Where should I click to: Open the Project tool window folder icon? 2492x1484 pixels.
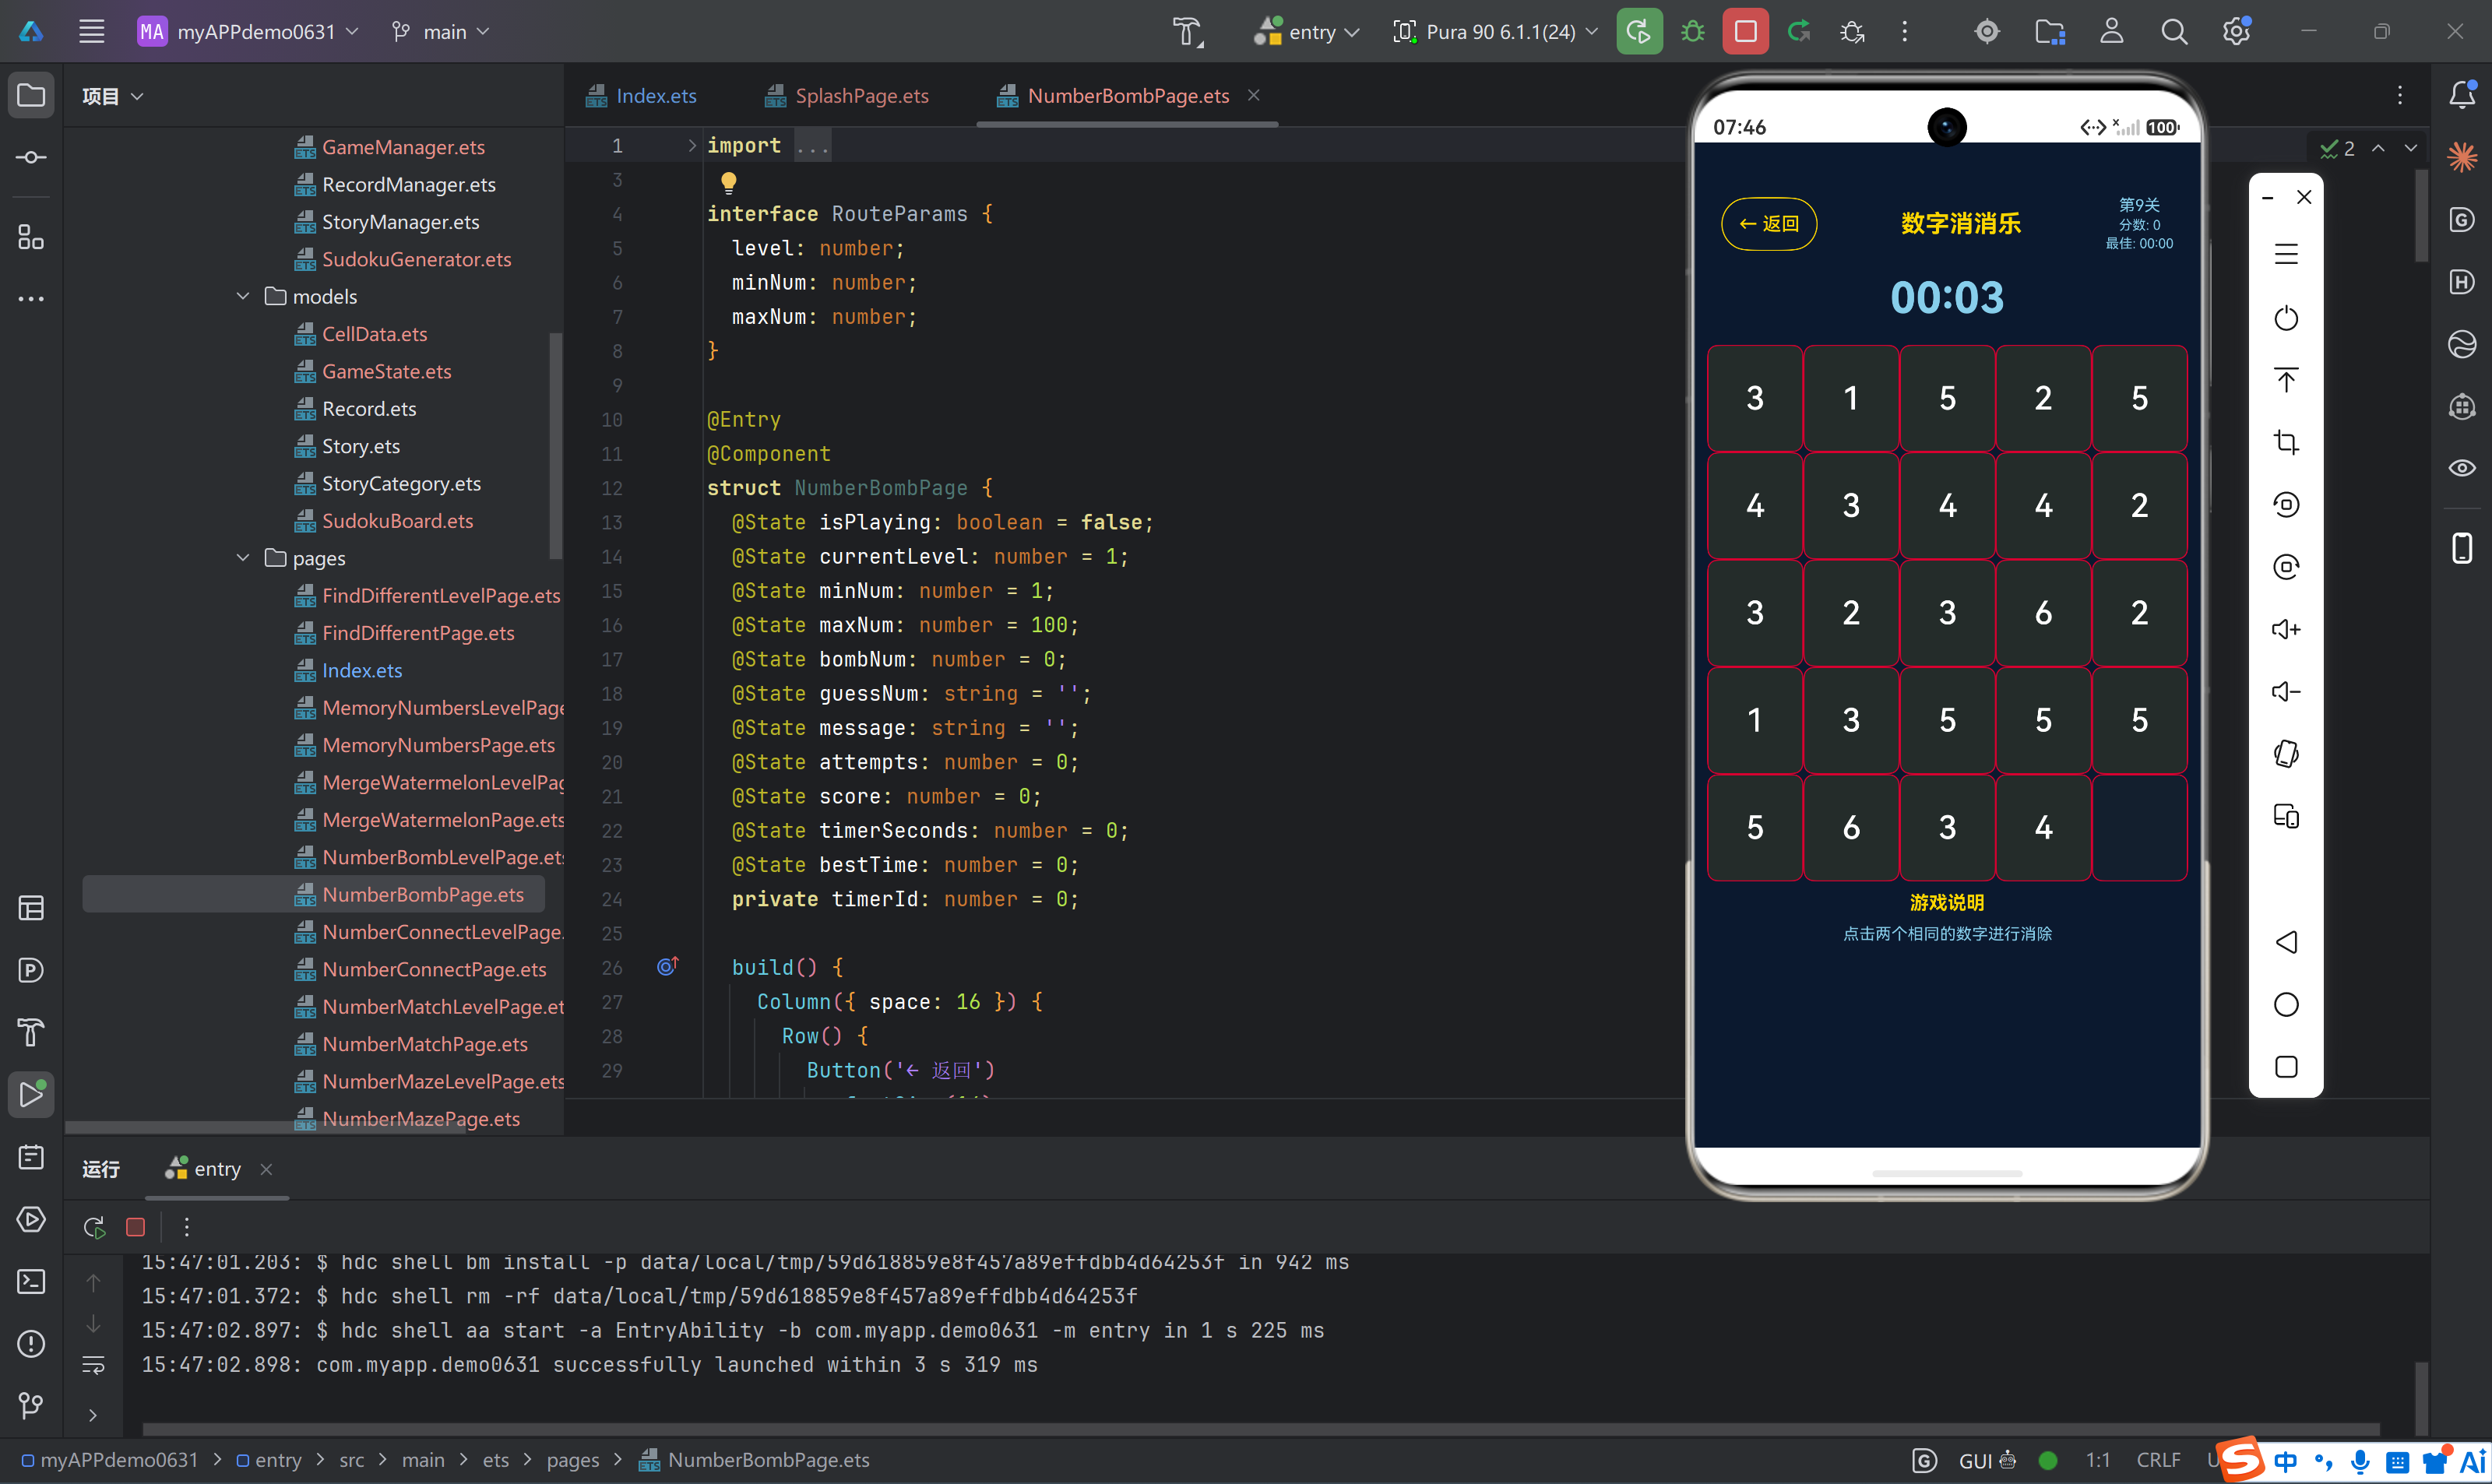[31, 96]
